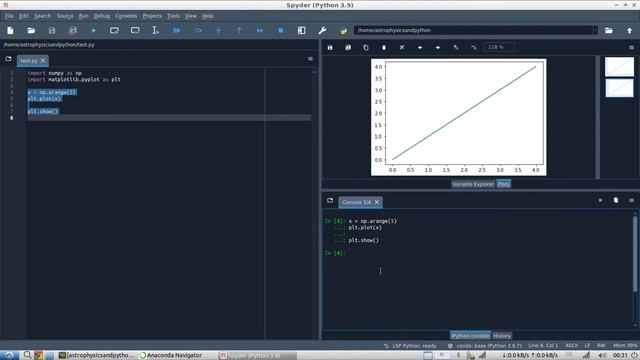Open the Debug menu
The width and height of the screenshot is (640, 360).
[102, 16]
